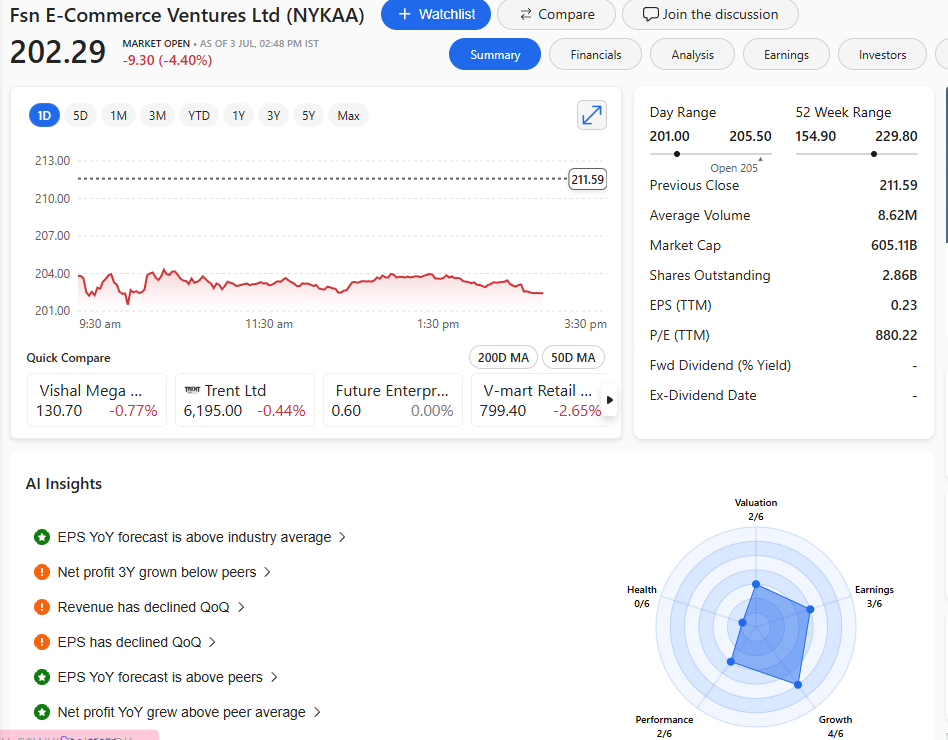Viewport: 948px width, 740px height.
Task: Switch to the Financials tab
Action: pyautogui.click(x=595, y=55)
